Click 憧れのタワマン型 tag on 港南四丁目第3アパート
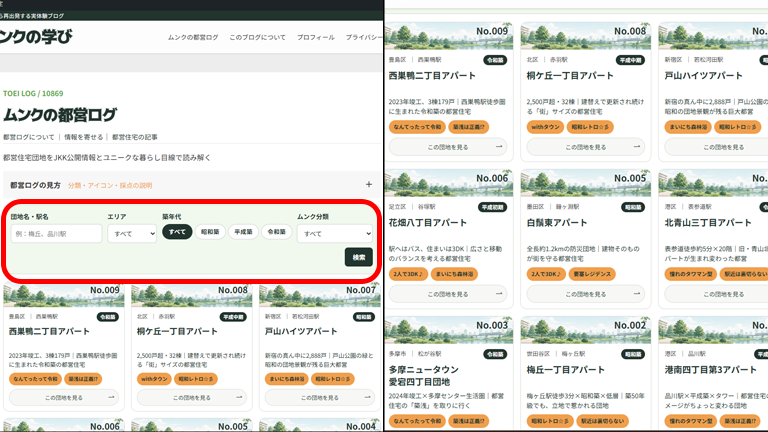This screenshot has width=768, height=432. click(x=691, y=421)
